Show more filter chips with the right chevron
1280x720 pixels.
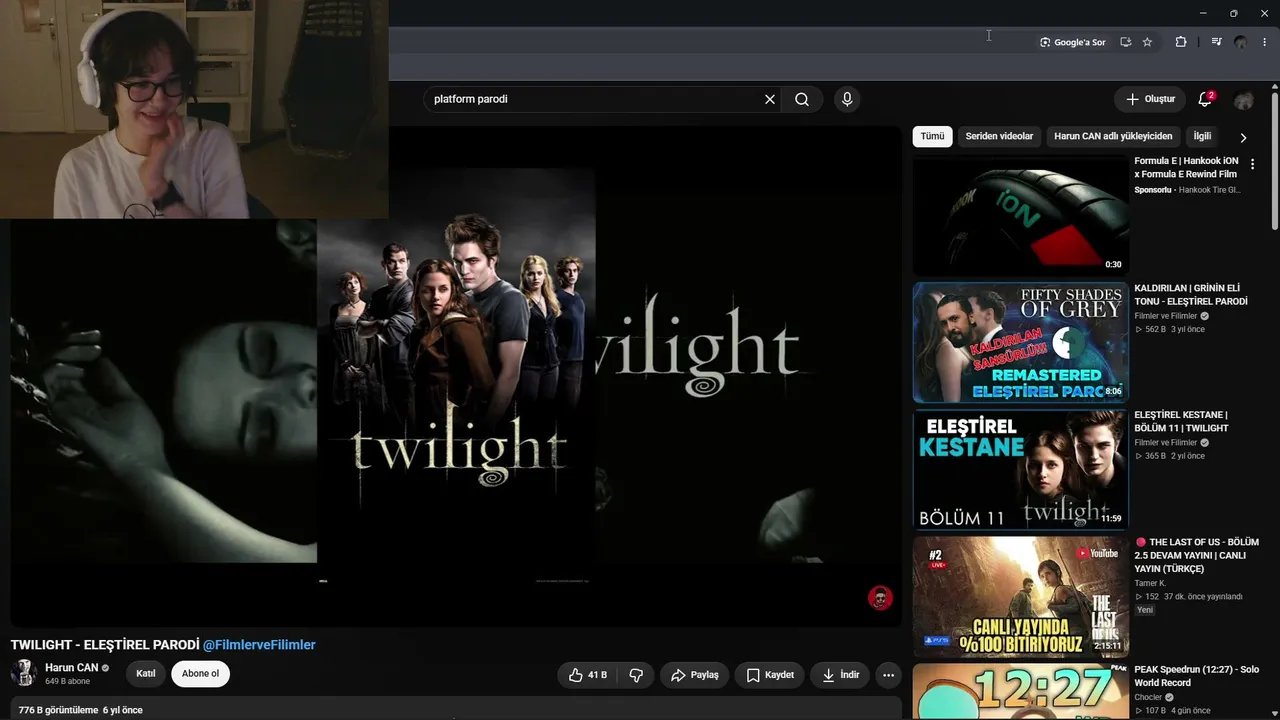pos(1243,137)
